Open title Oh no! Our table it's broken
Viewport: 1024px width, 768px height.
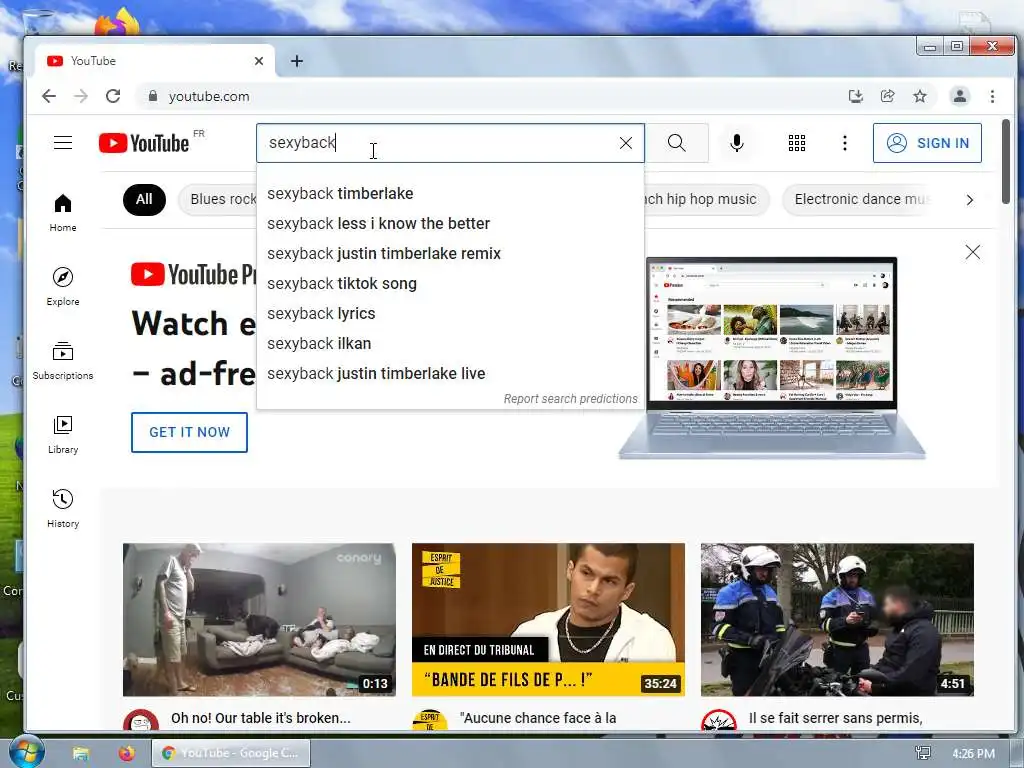point(261,718)
